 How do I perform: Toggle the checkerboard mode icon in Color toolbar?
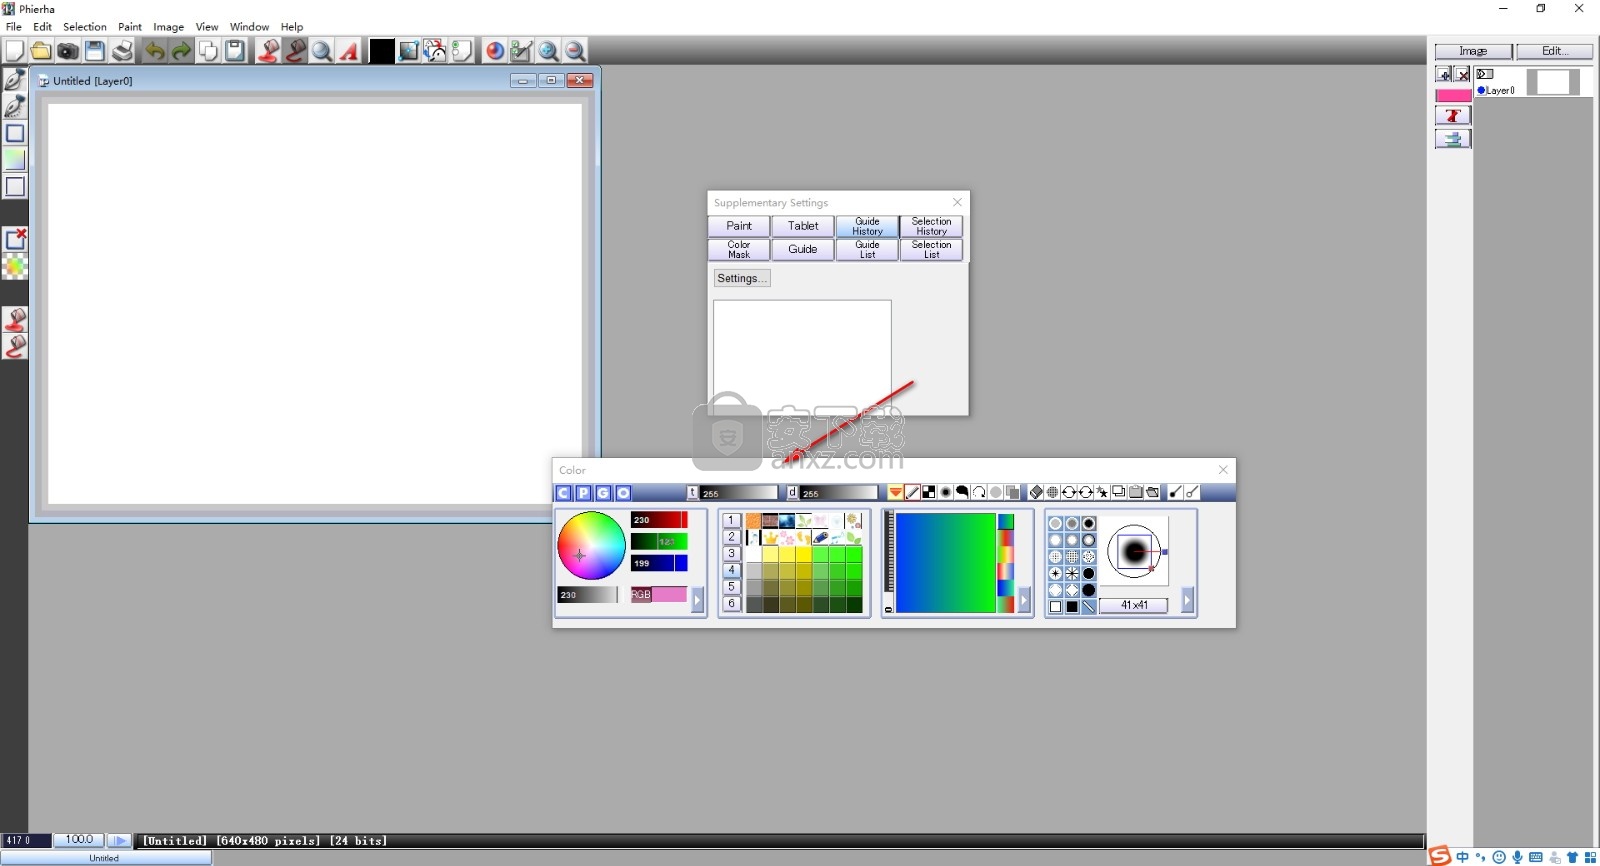click(x=929, y=492)
